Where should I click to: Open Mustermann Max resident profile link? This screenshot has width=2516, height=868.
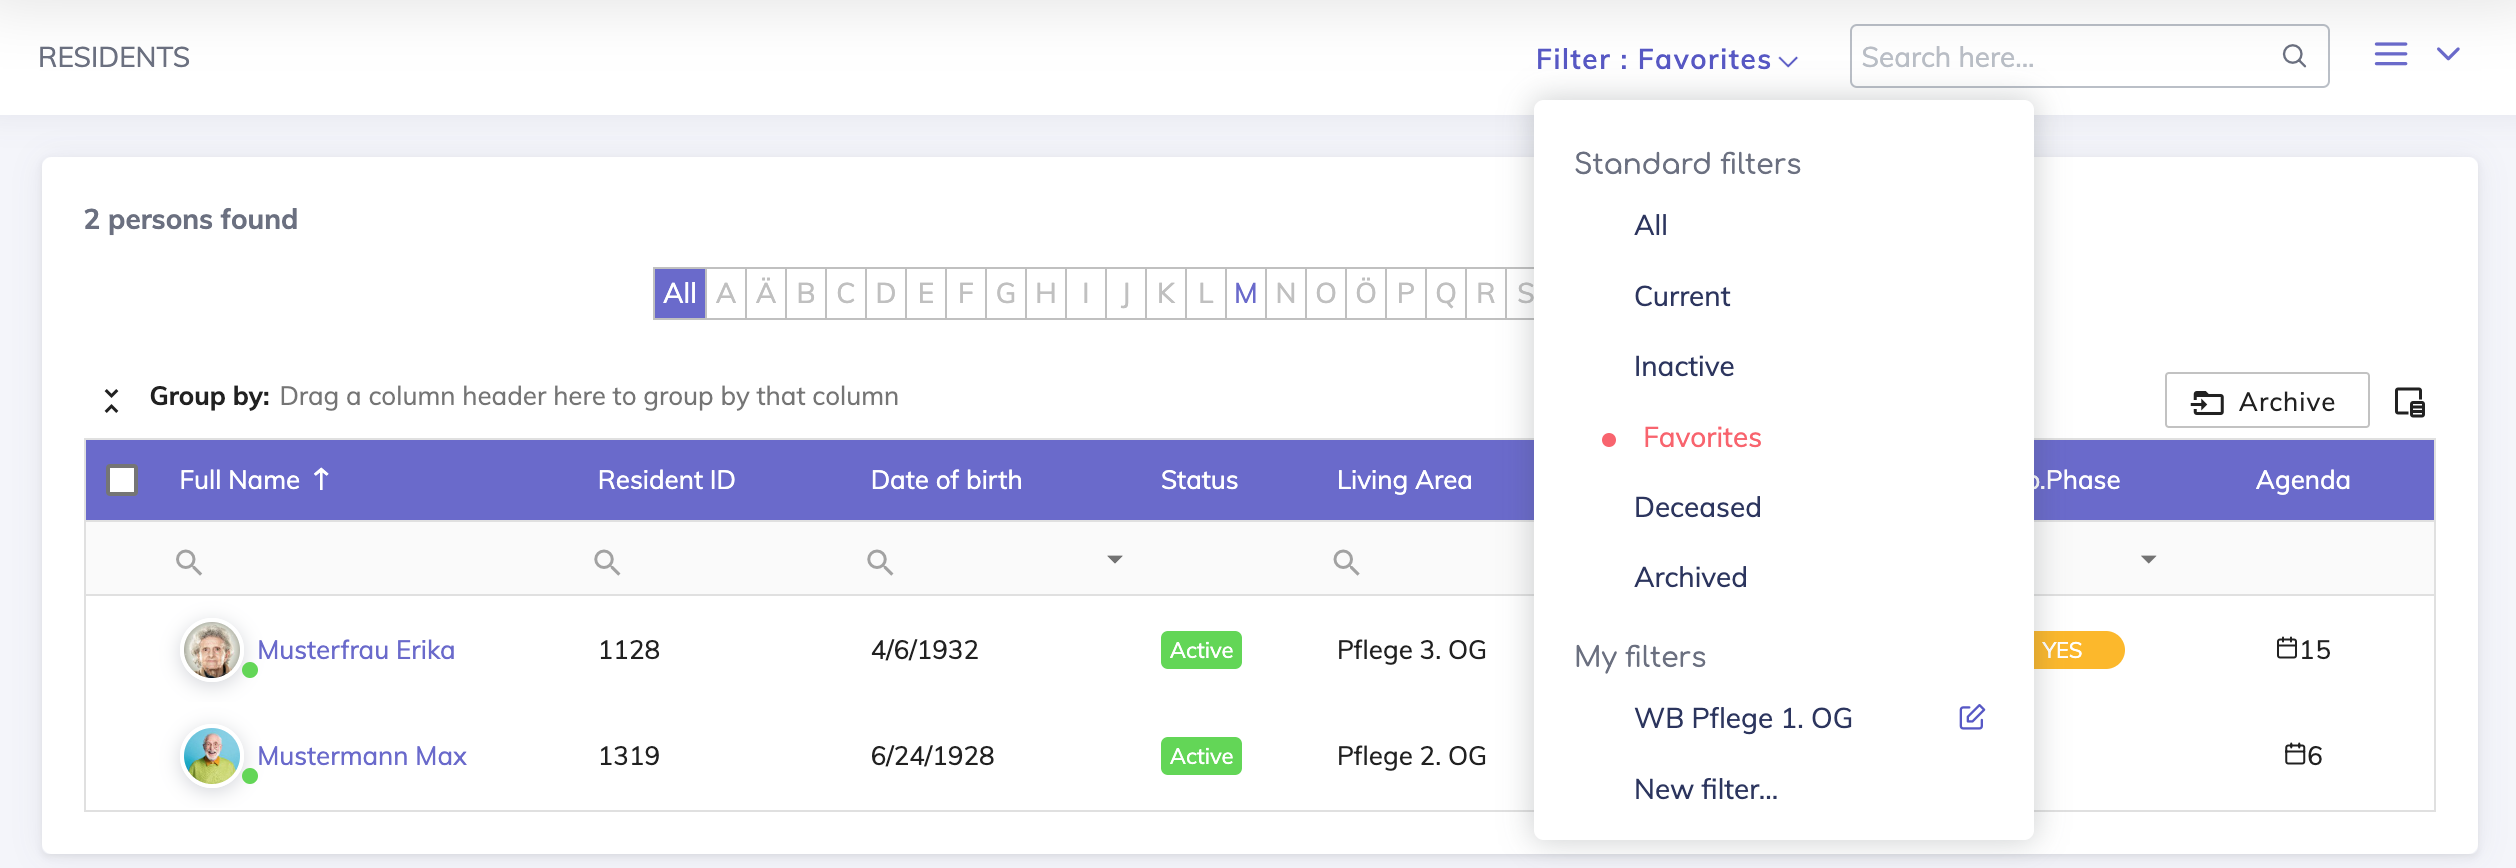361,756
